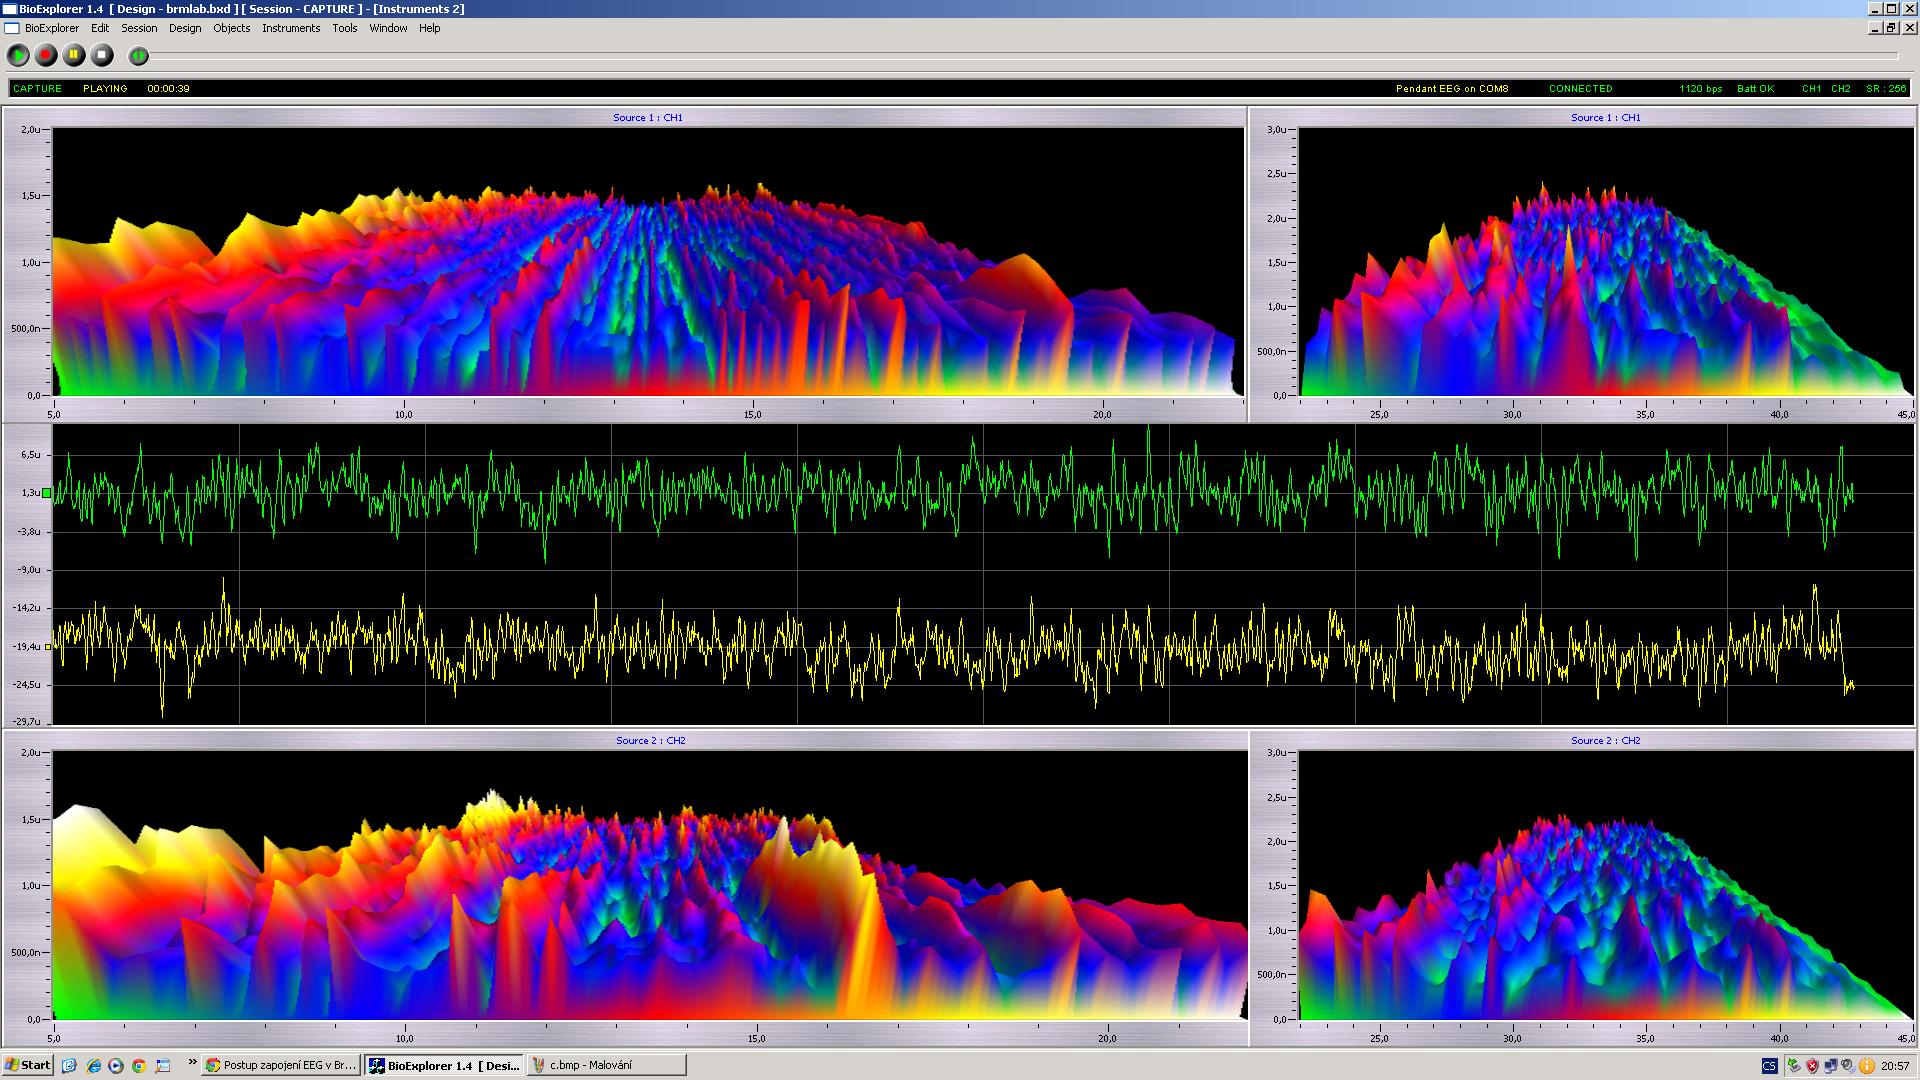This screenshot has width=1920, height=1080.
Task: Click the green CH1 trace offset handle
Action: click(x=47, y=493)
